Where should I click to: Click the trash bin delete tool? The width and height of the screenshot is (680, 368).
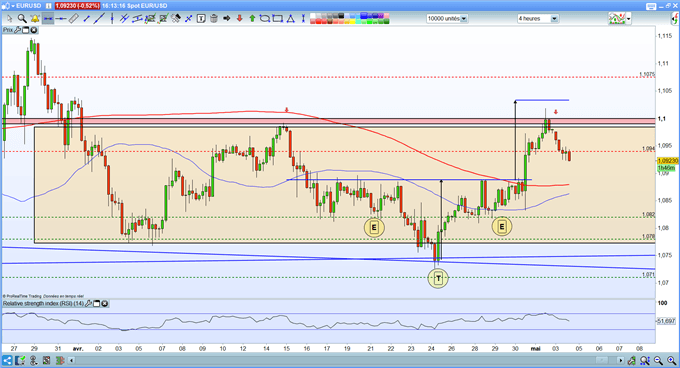coord(214,19)
